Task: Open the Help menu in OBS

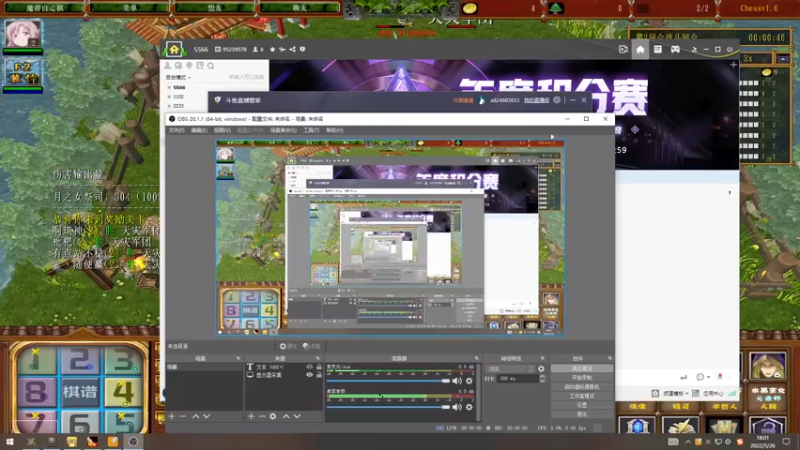Action: click(x=335, y=131)
